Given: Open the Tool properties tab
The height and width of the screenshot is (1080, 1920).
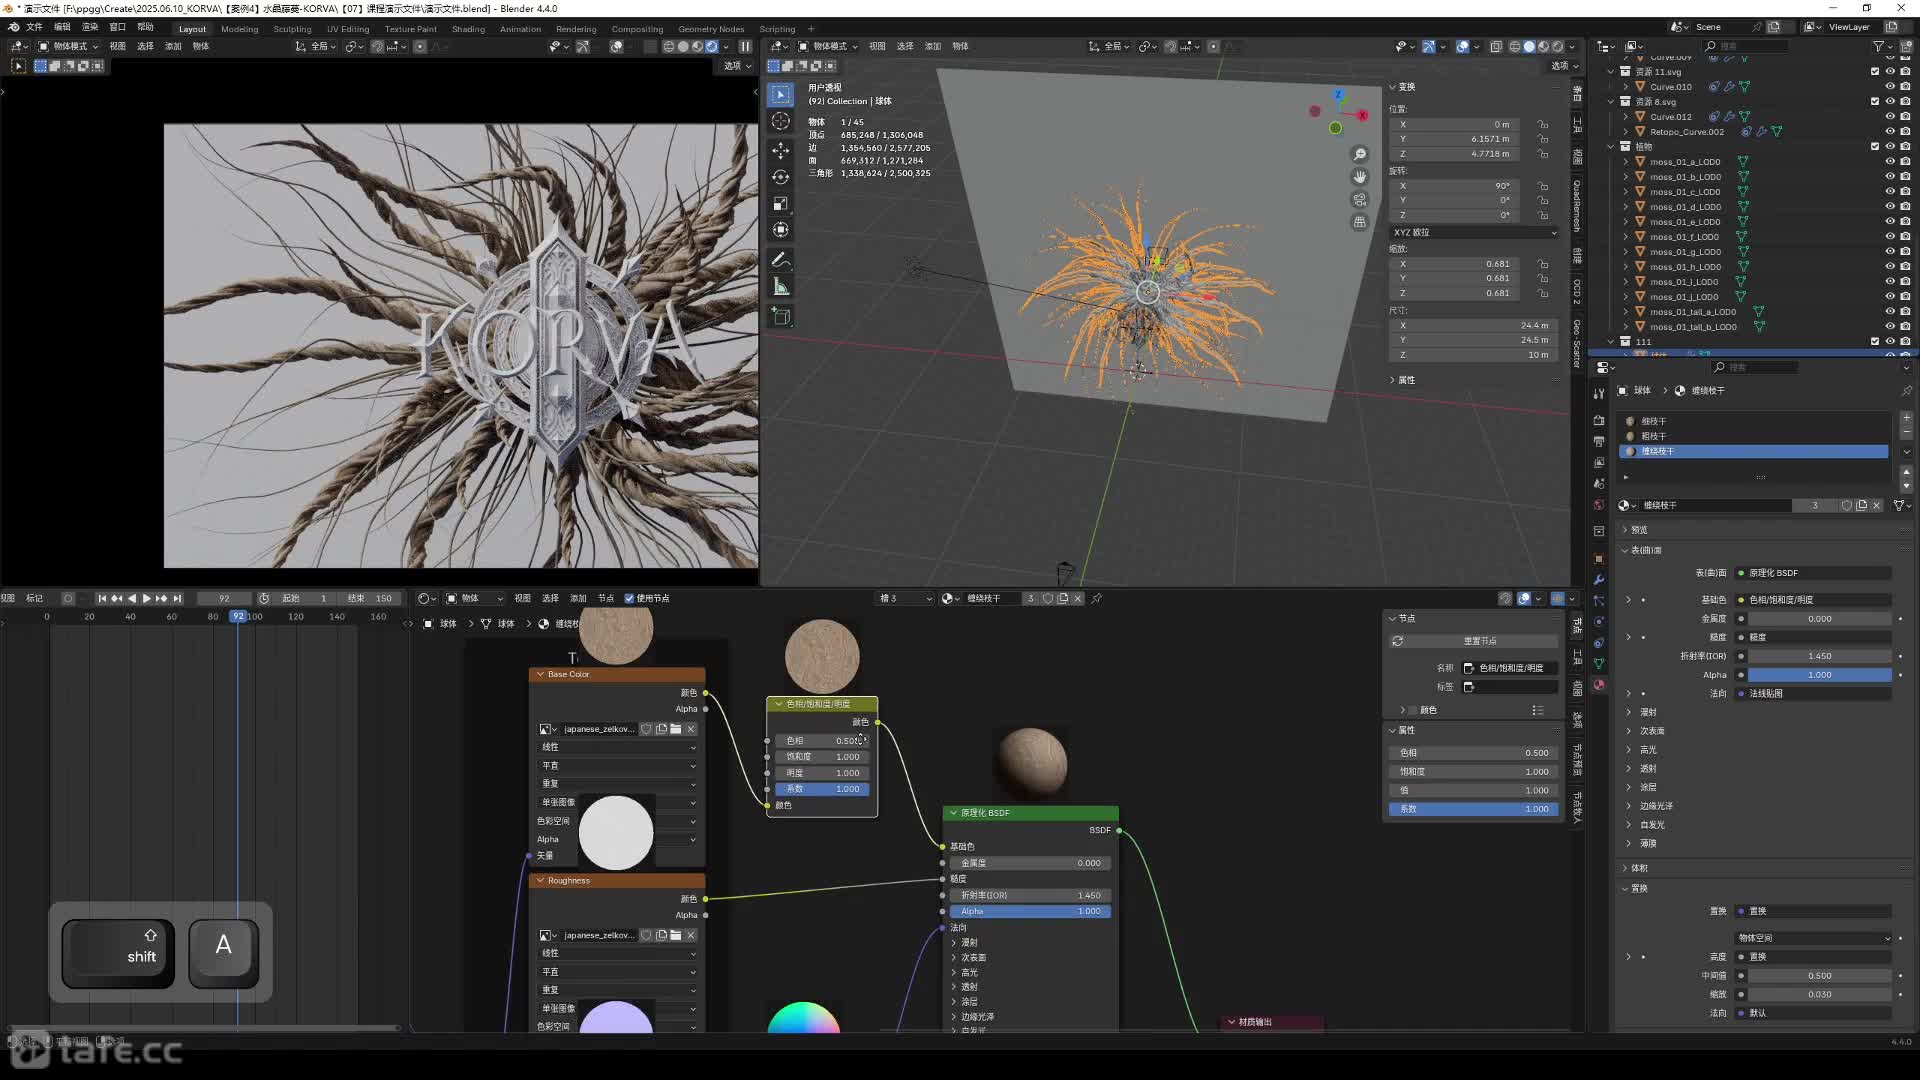Looking at the screenshot, I should pyautogui.click(x=1599, y=394).
